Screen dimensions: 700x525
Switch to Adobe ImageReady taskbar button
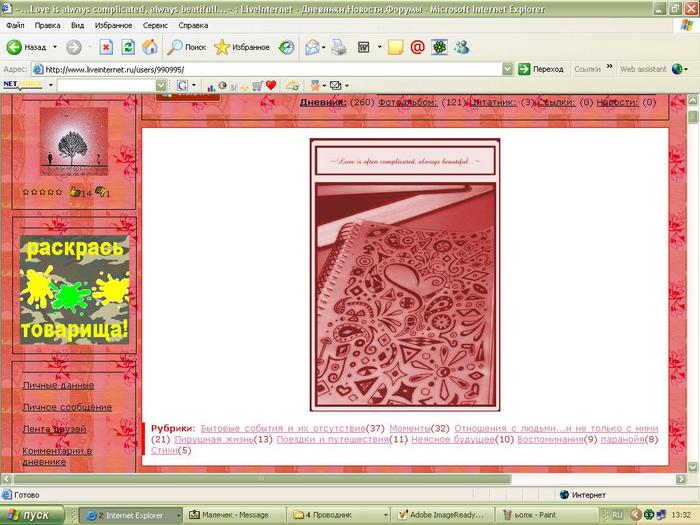click(442, 515)
